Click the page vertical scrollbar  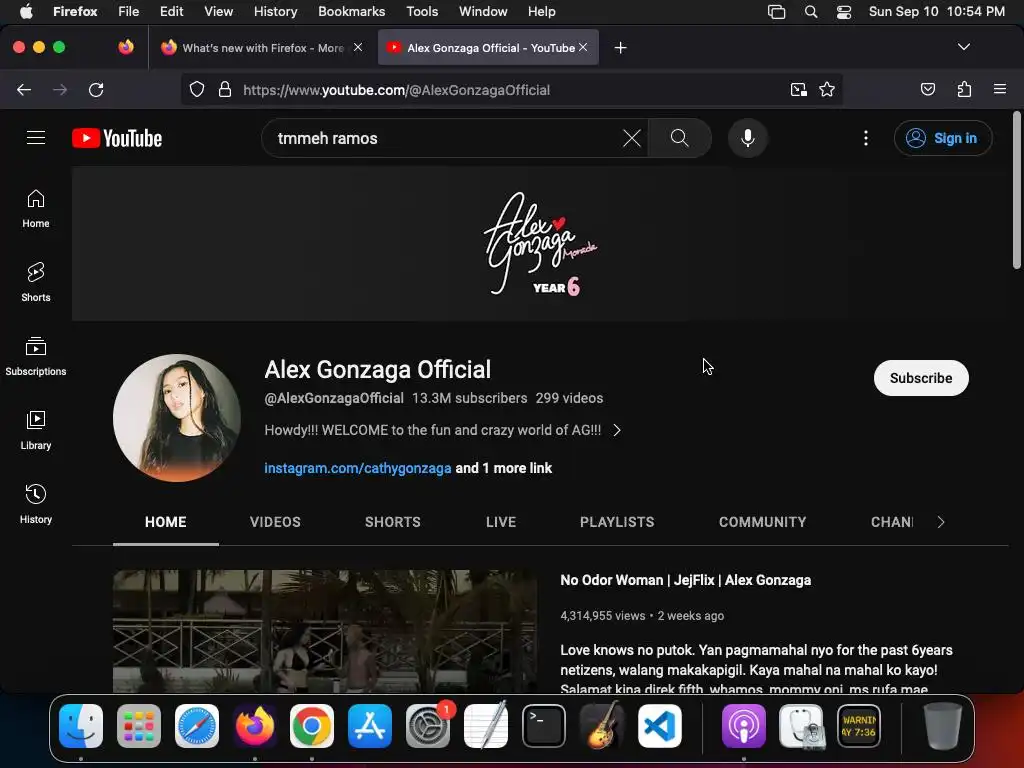pos(1016,190)
